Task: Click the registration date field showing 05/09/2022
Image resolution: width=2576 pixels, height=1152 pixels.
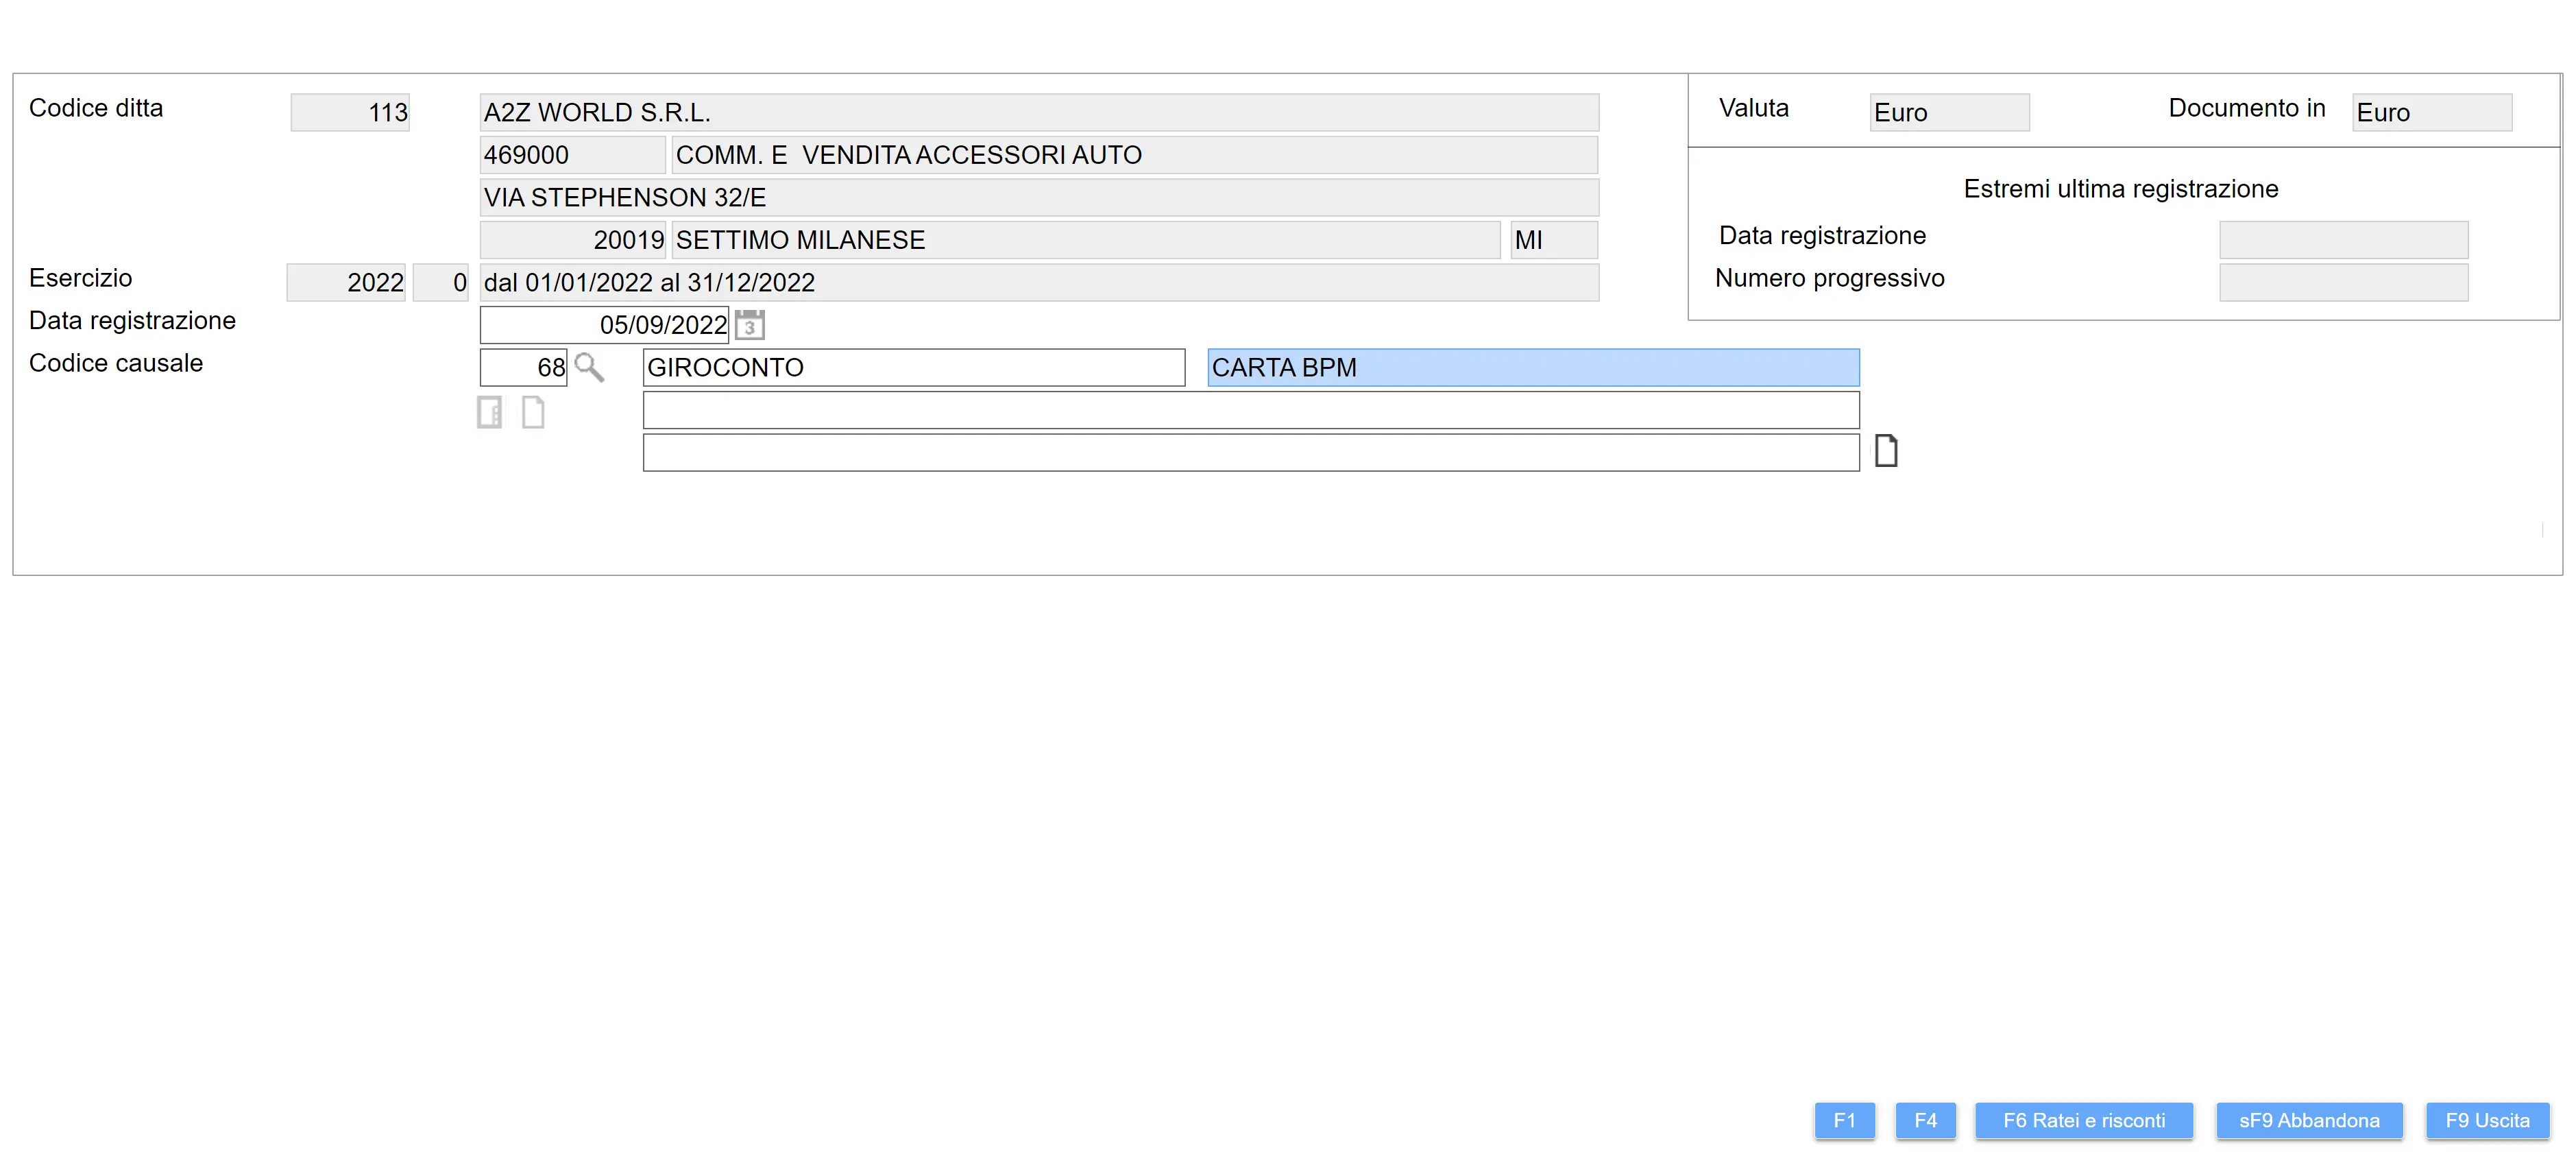Action: (604, 325)
